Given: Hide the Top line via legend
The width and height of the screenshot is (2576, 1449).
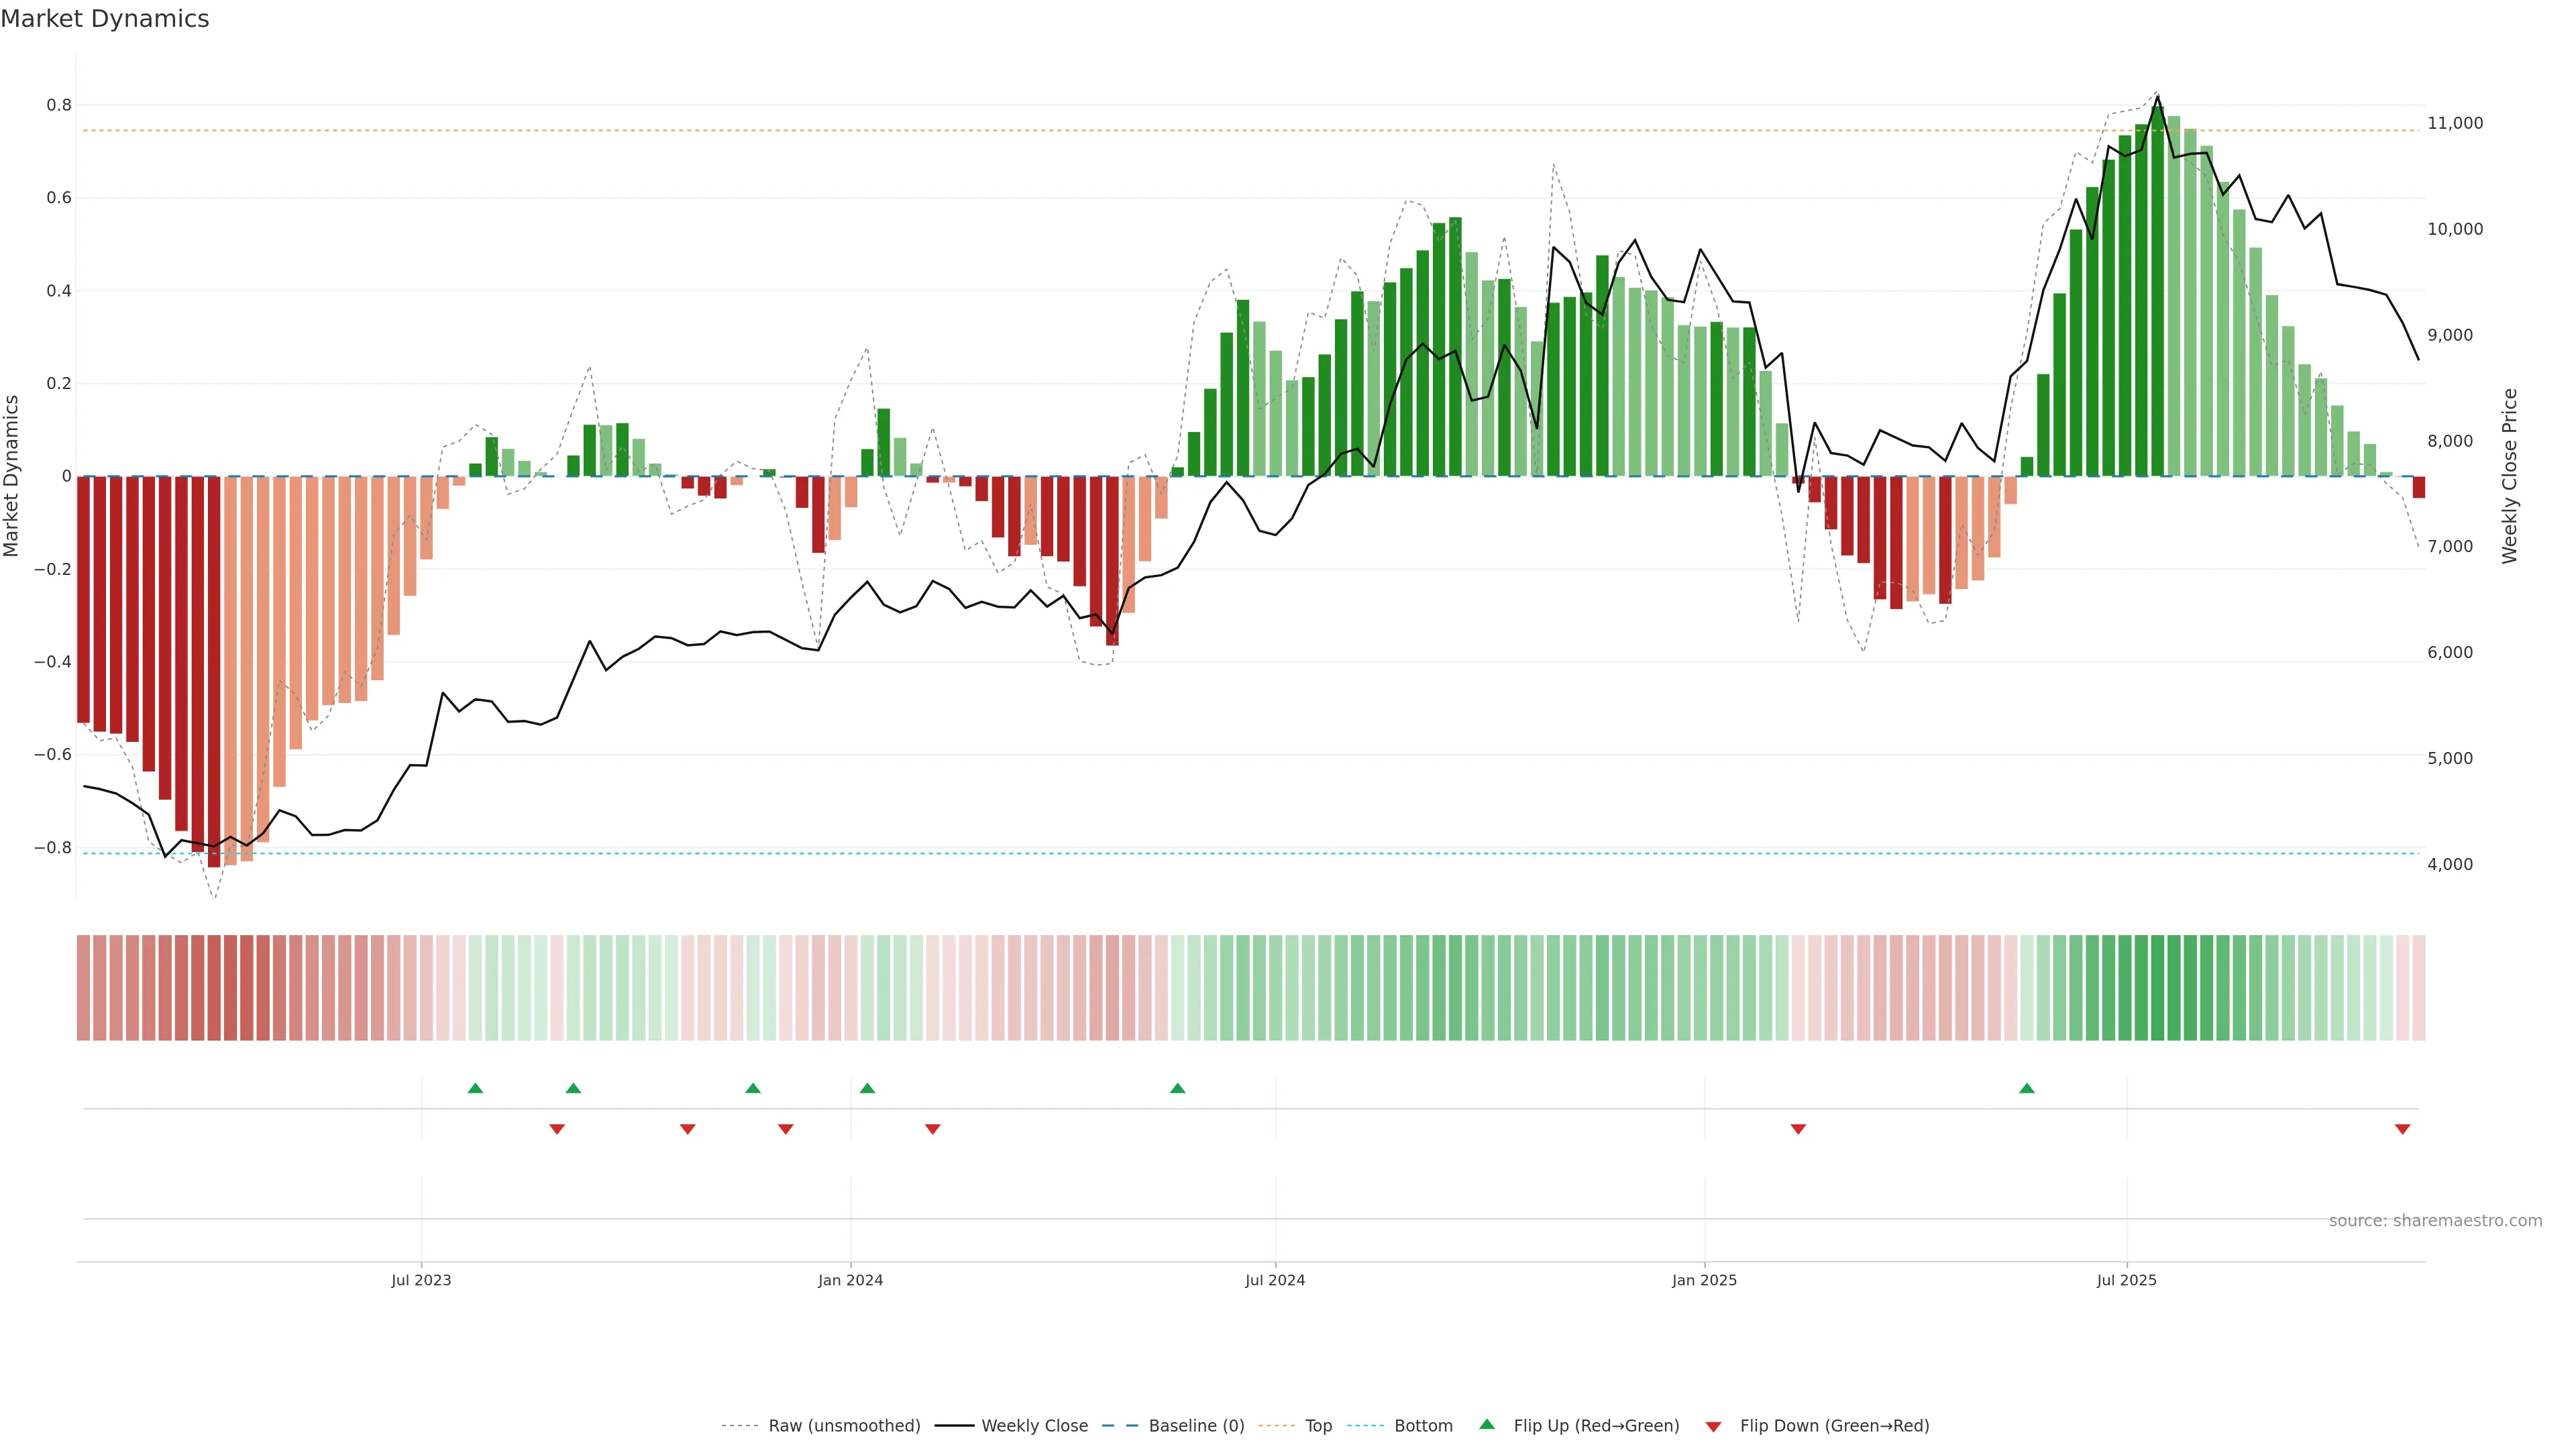Looking at the screenshot, I should 1318,1425.
